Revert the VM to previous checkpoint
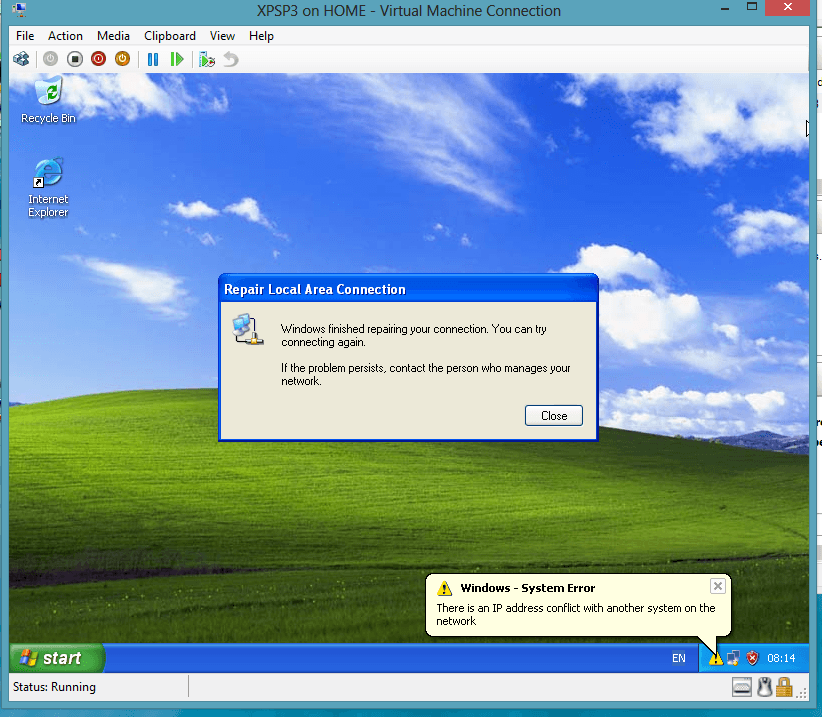Image resolution: width=822 pixels, height=717 pixels. [x=231, y=59]
